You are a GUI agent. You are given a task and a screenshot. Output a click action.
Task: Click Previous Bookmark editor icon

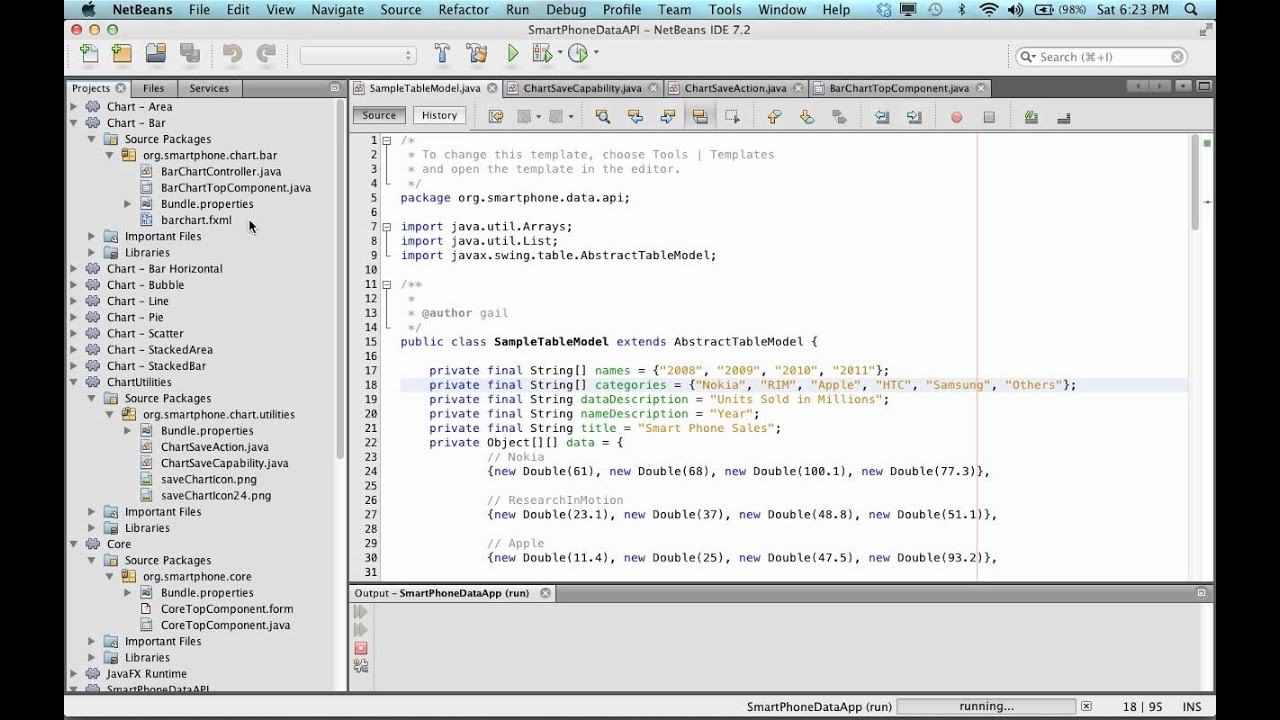[774, 117]
